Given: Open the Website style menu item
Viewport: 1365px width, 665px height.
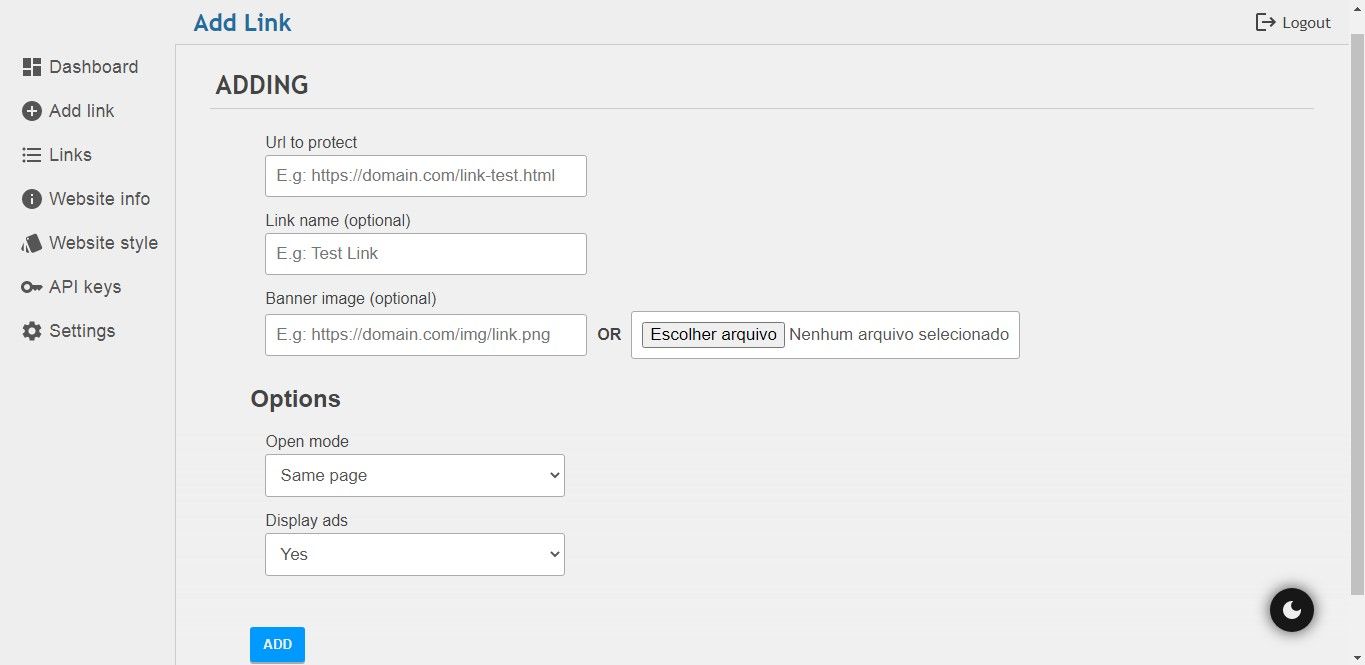Looking at the screenshot, I should click(103, 243).
